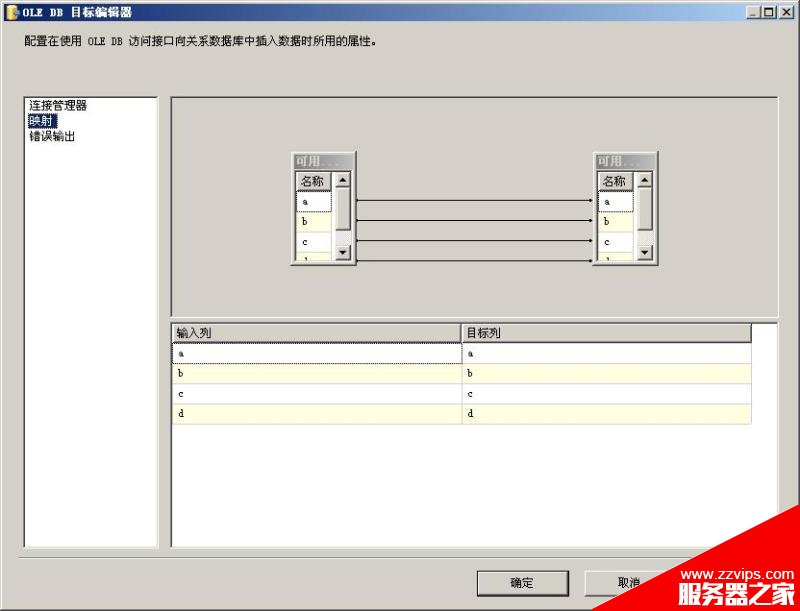Image resolution: width=800 pixels, height=611 pixels.
Task: Open the input column cell in row b
Action: click(x=317, y=374)
